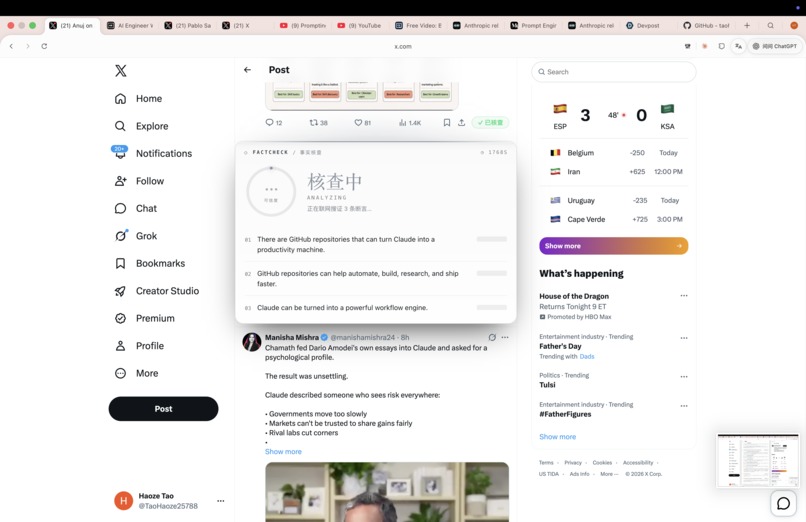The height and width of the screenshot is (522, 806).
Task: Open Premium page
Action: pyautogui.click(x=144, y=319)
